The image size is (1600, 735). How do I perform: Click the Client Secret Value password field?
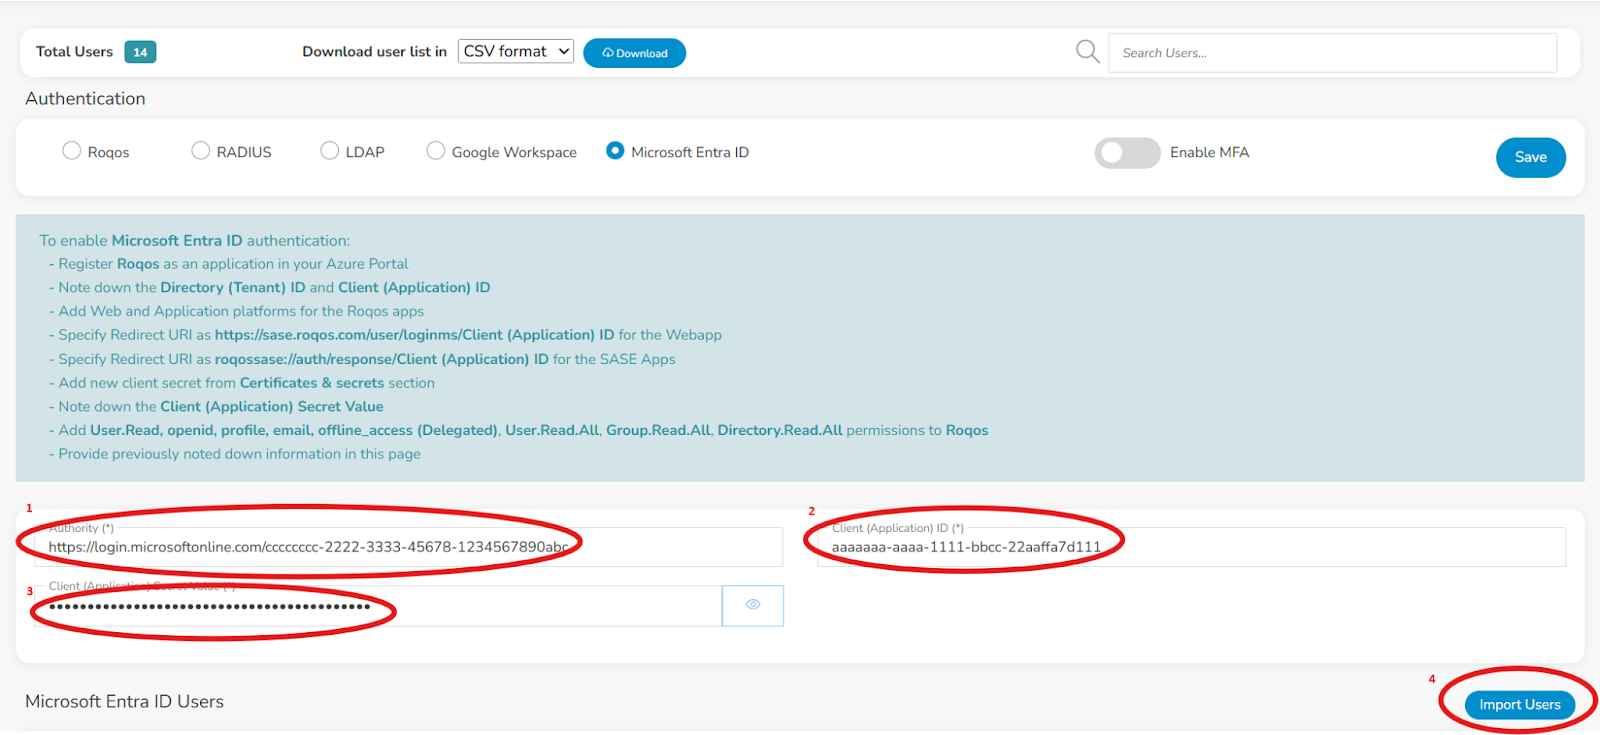tap(378, 606)
